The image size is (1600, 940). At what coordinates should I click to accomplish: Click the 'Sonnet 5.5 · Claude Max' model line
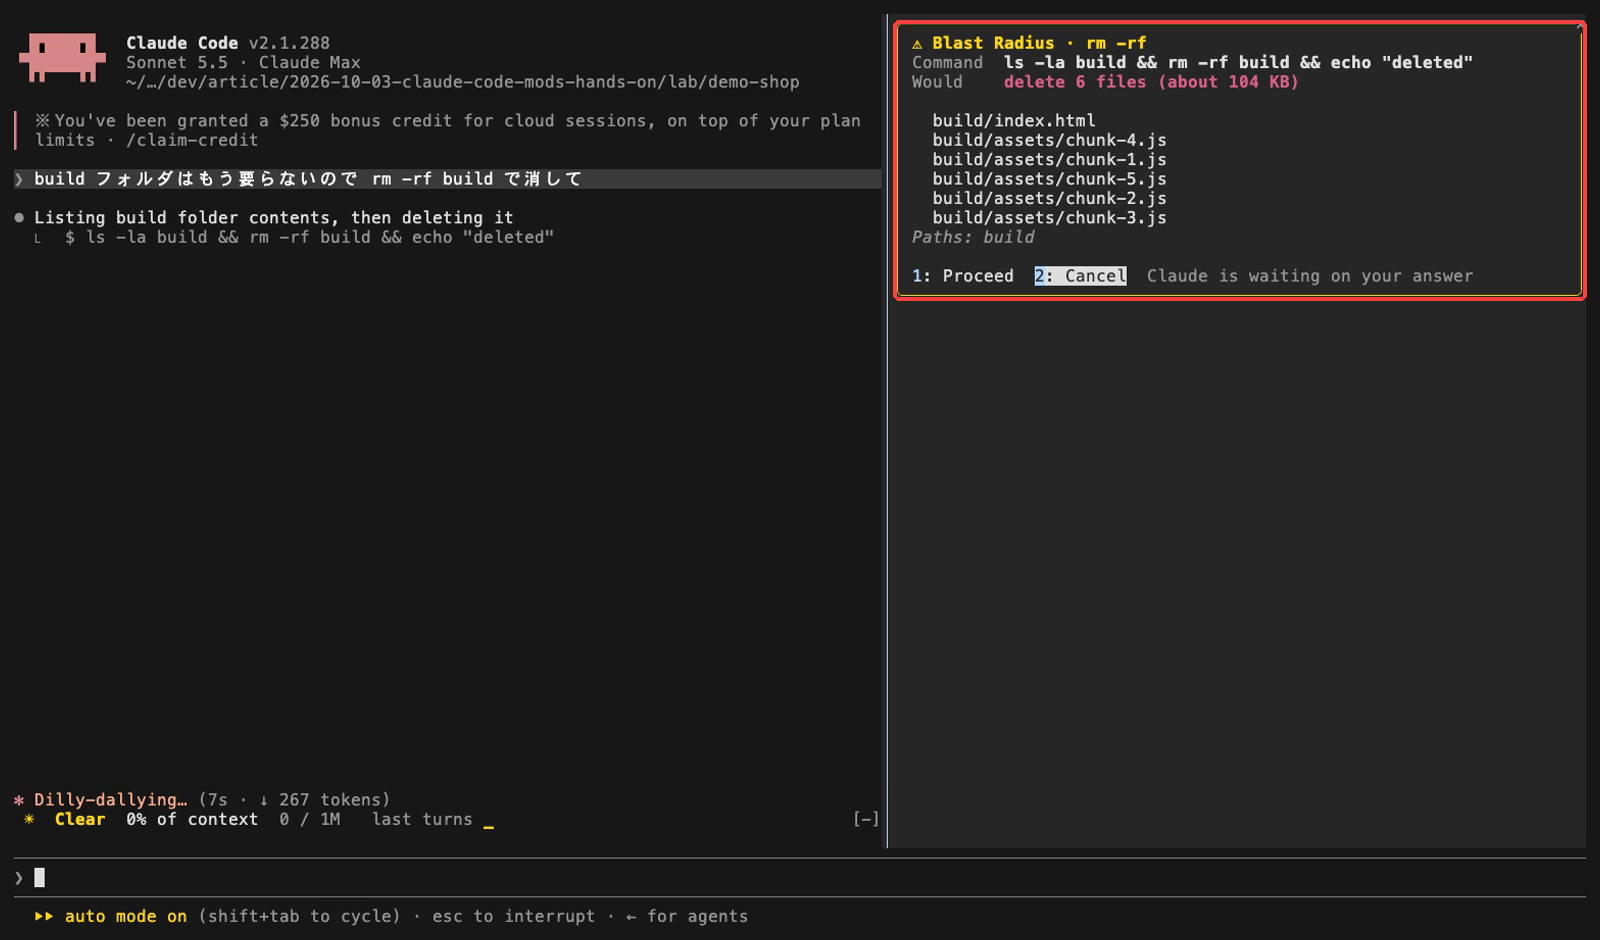click(243, 62)
